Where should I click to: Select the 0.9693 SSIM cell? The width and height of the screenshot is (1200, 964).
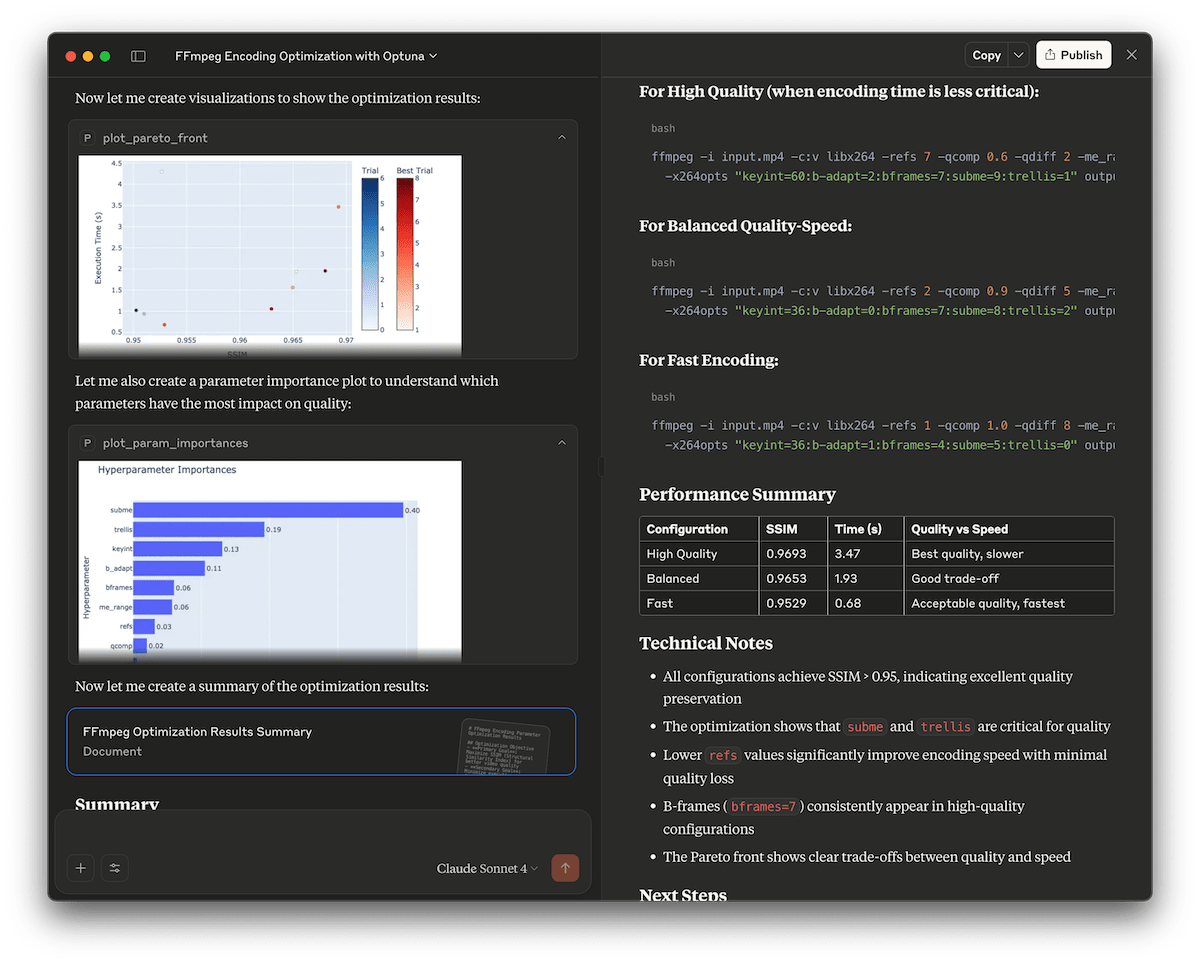(x=792, y=553)
